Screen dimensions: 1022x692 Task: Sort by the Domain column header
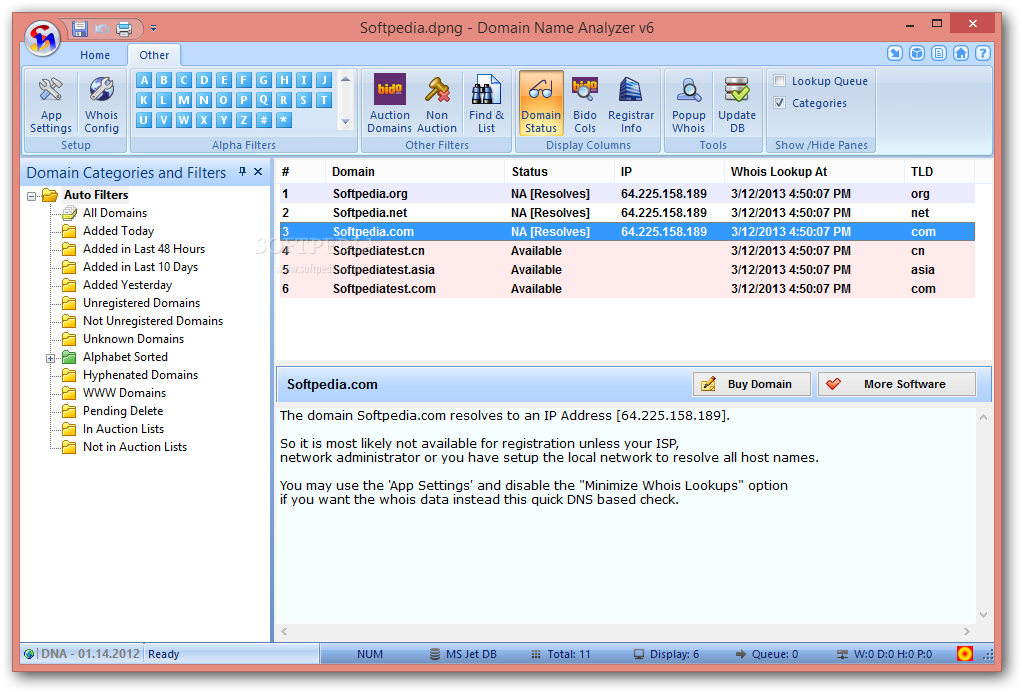coord(415,172)
